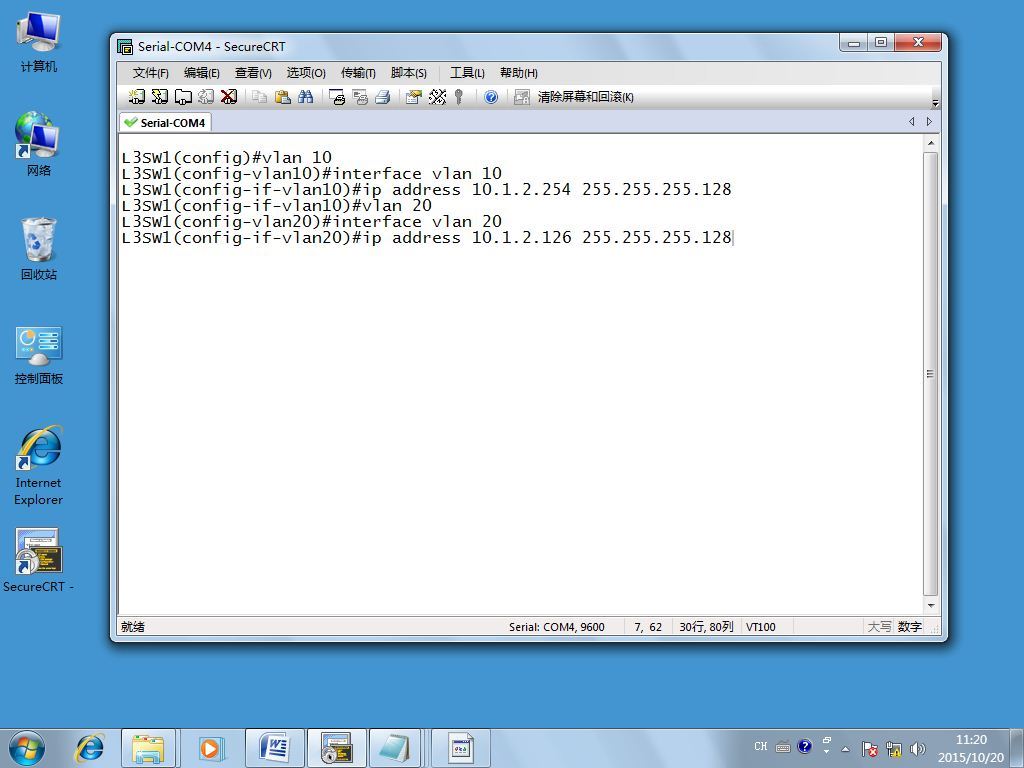Click the Action Center flag tray icon
Screen dimensions: 1024x768
coord(870,749)
